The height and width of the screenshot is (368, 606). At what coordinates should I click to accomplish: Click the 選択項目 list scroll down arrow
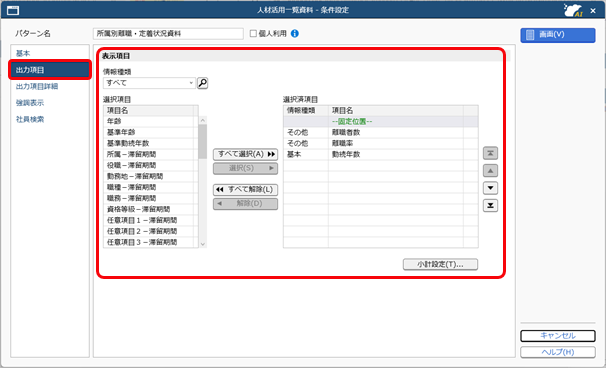tap(203, 244)
